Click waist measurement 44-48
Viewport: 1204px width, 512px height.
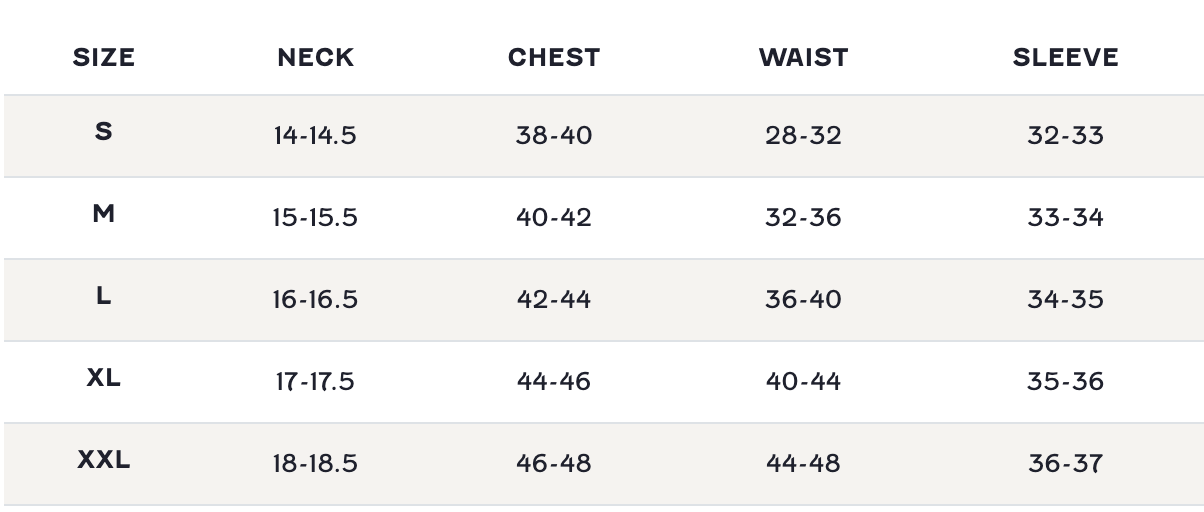tap(803, 463)
